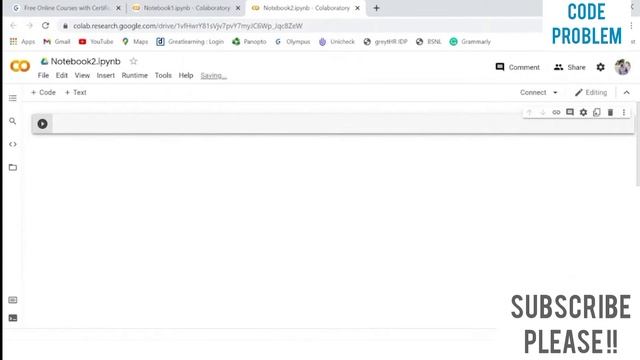Go forward in browser history

coord(29,26)
